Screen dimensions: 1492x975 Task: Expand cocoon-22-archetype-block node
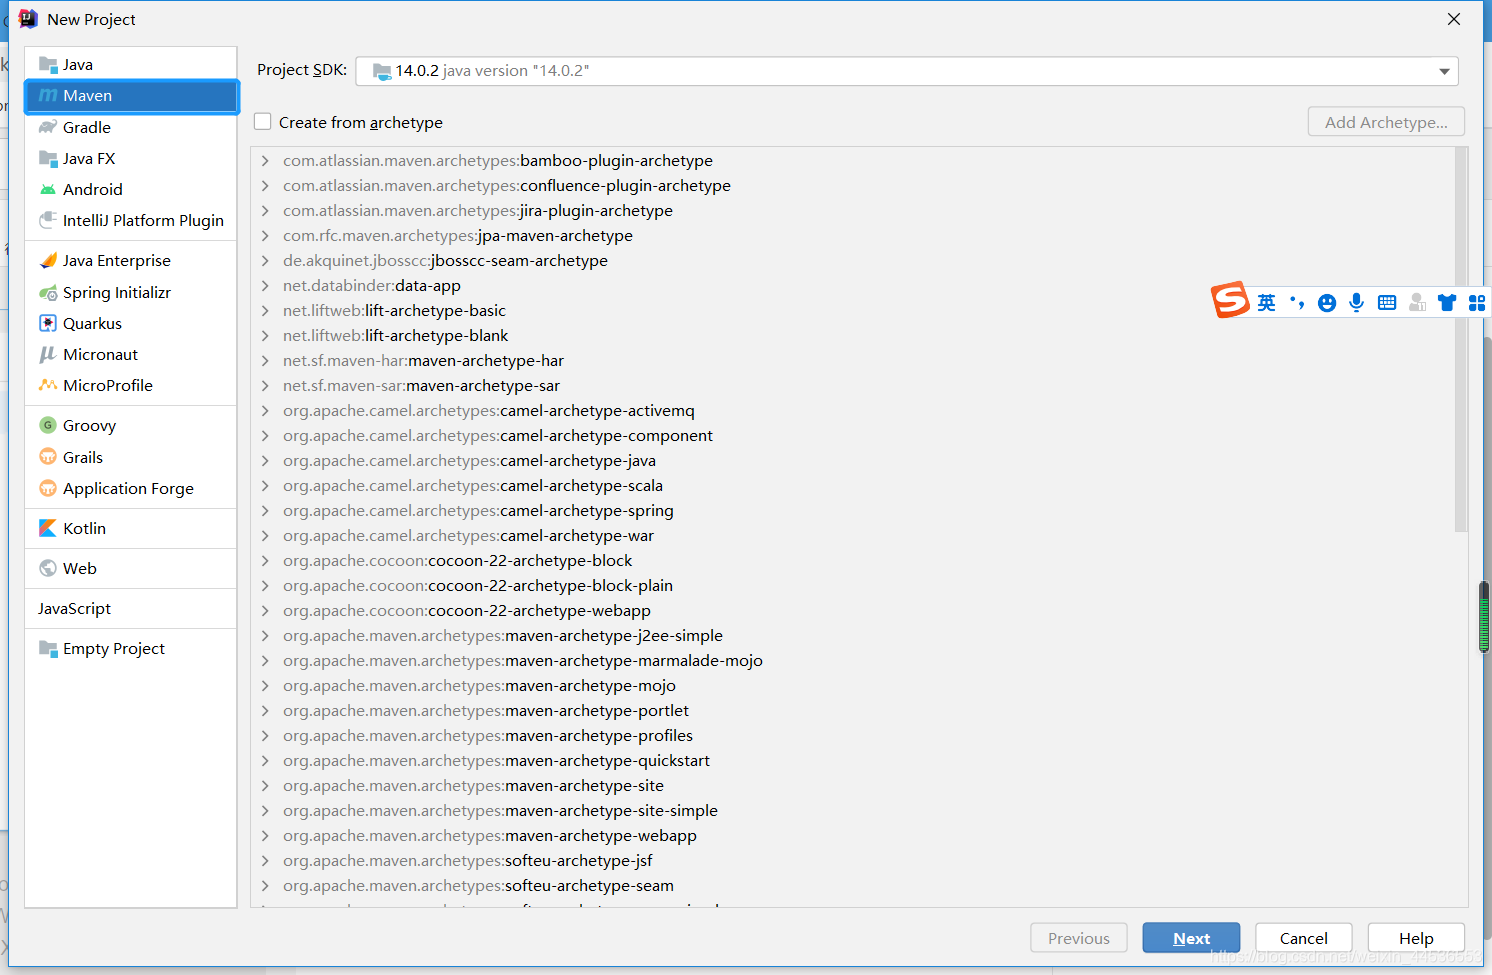coord(265,560)
